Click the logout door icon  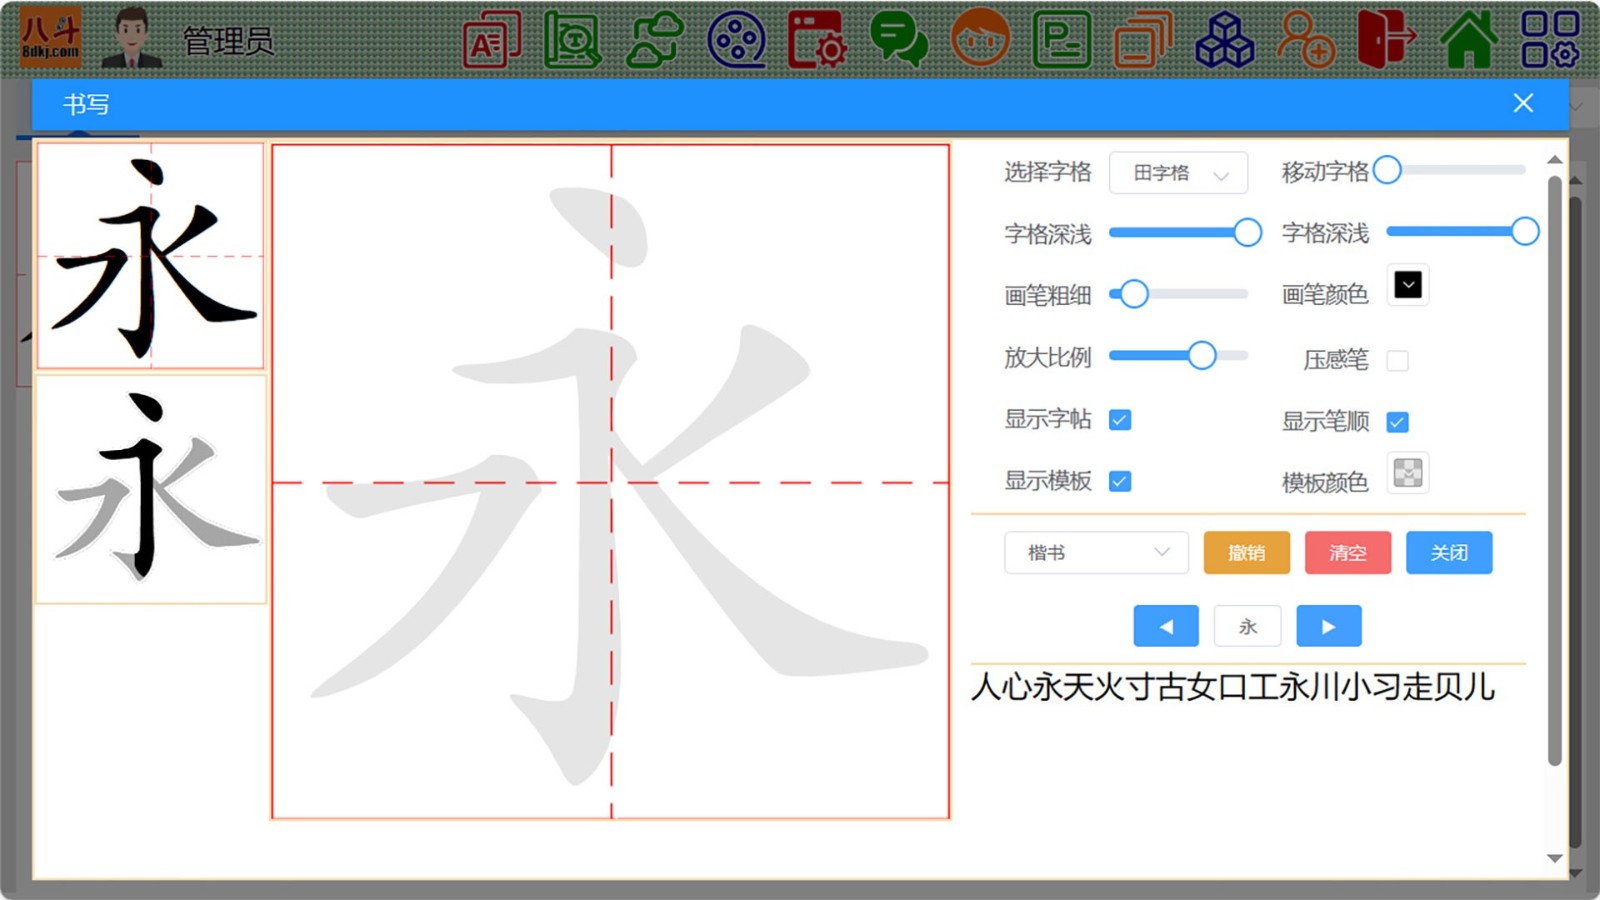tap(1385, 38)
